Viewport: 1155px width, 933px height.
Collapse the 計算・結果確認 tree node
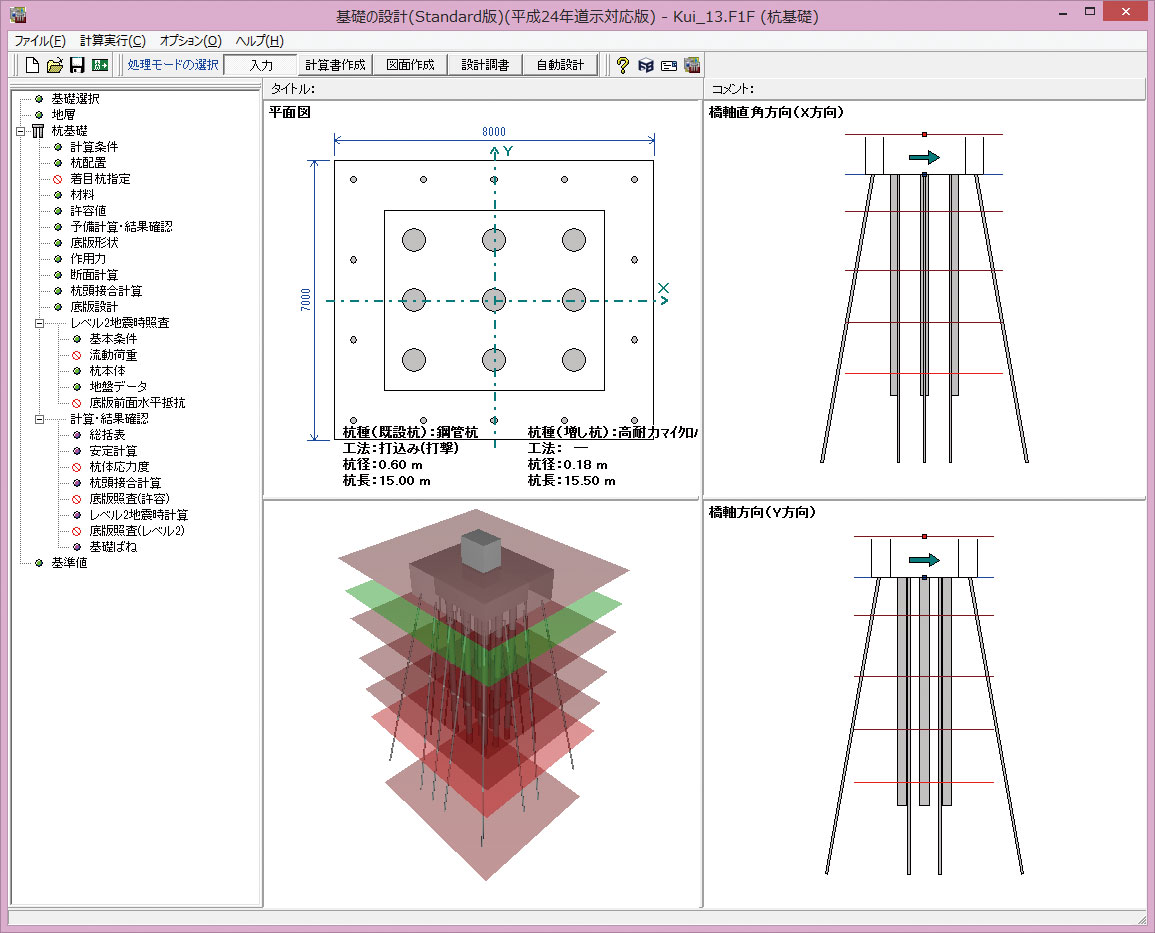40,419
